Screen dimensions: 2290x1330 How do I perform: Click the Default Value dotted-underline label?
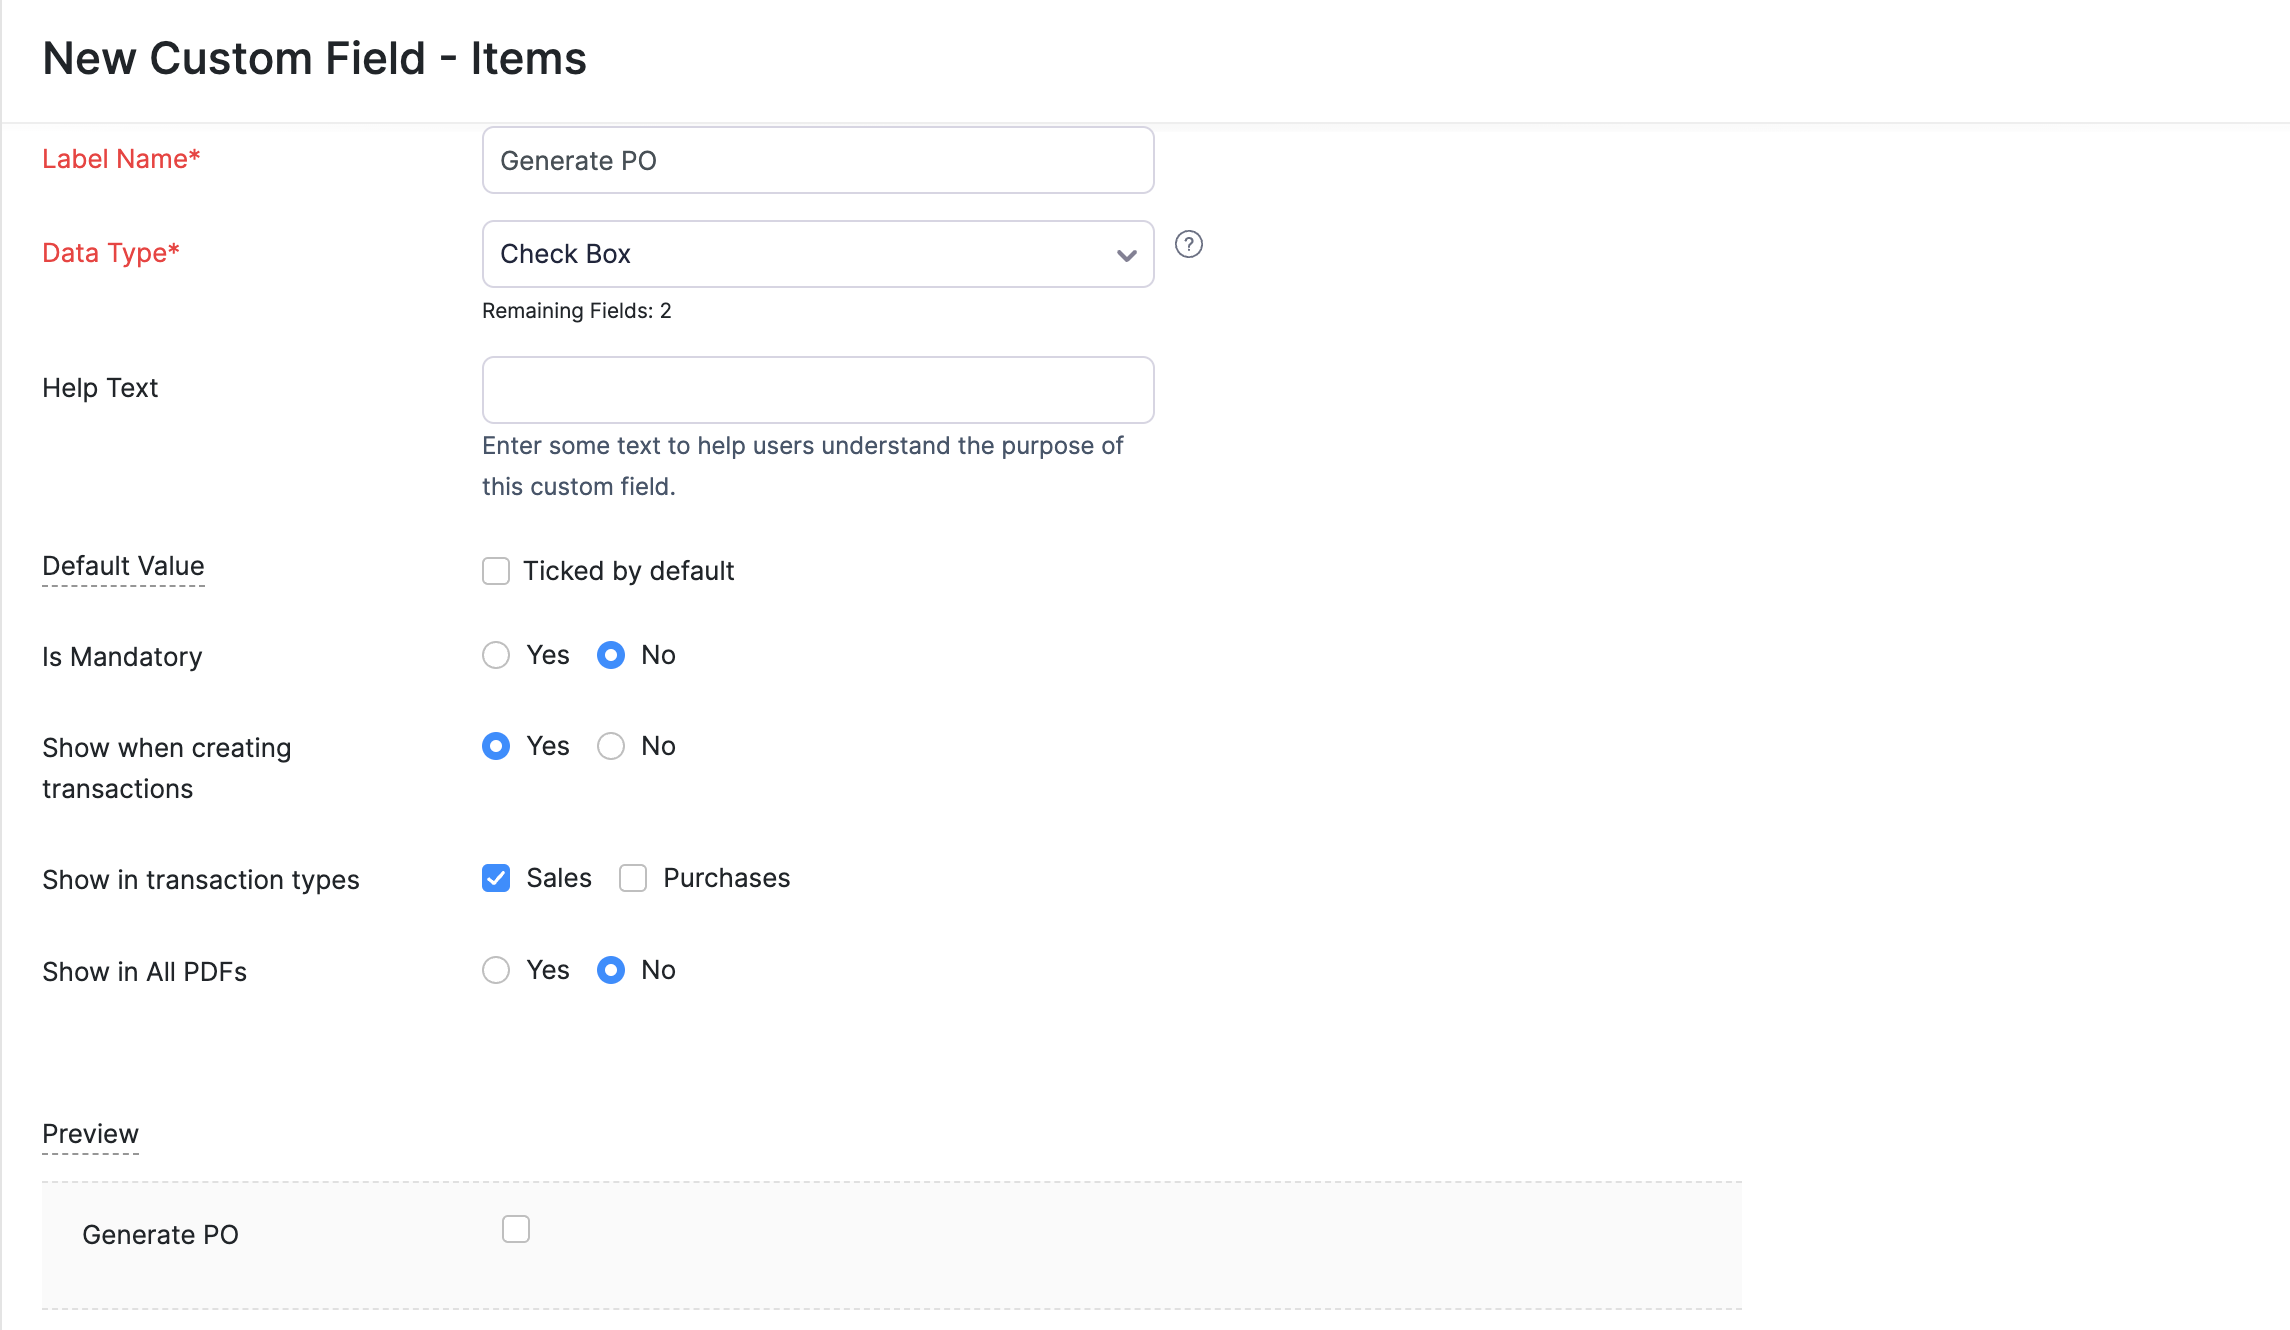(x=123, y=566)
